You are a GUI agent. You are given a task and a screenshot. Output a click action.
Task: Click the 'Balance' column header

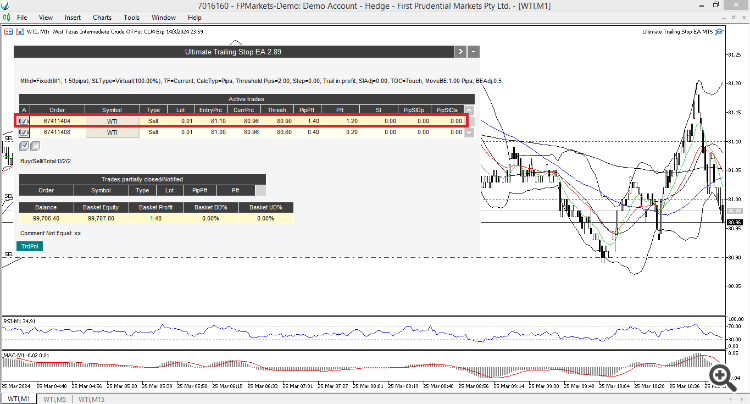46,207
